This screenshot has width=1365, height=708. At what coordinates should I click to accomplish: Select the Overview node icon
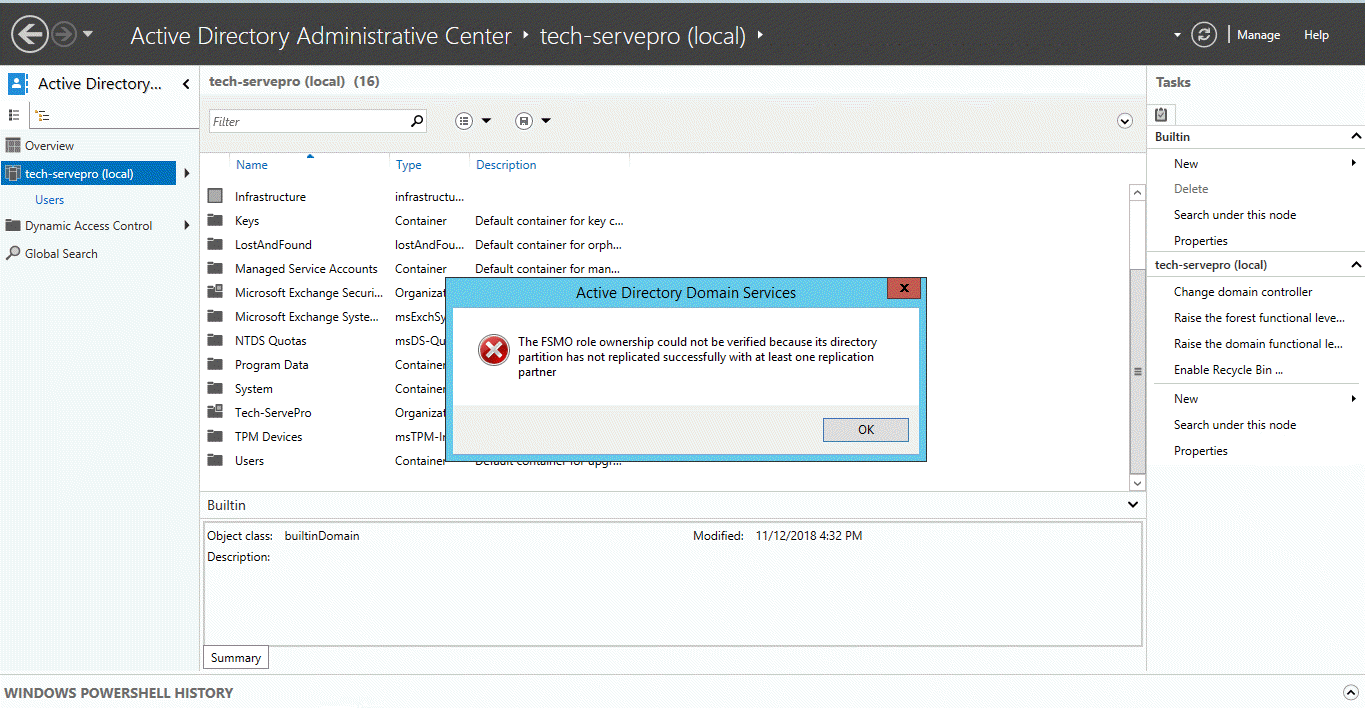(x=13, y=145)
